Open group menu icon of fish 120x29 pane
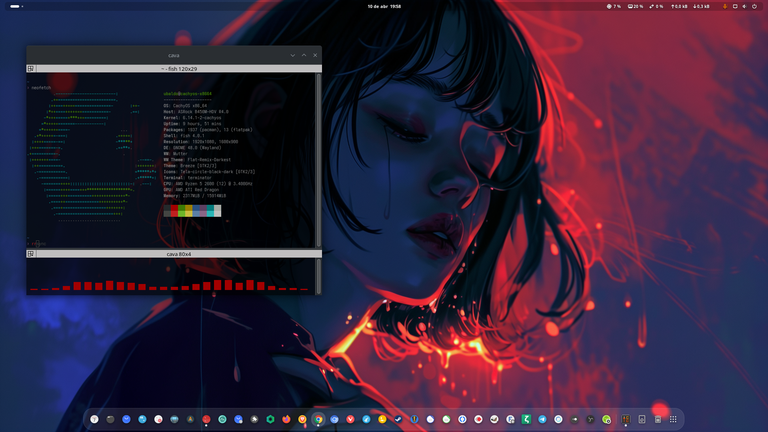 [31, 69]
